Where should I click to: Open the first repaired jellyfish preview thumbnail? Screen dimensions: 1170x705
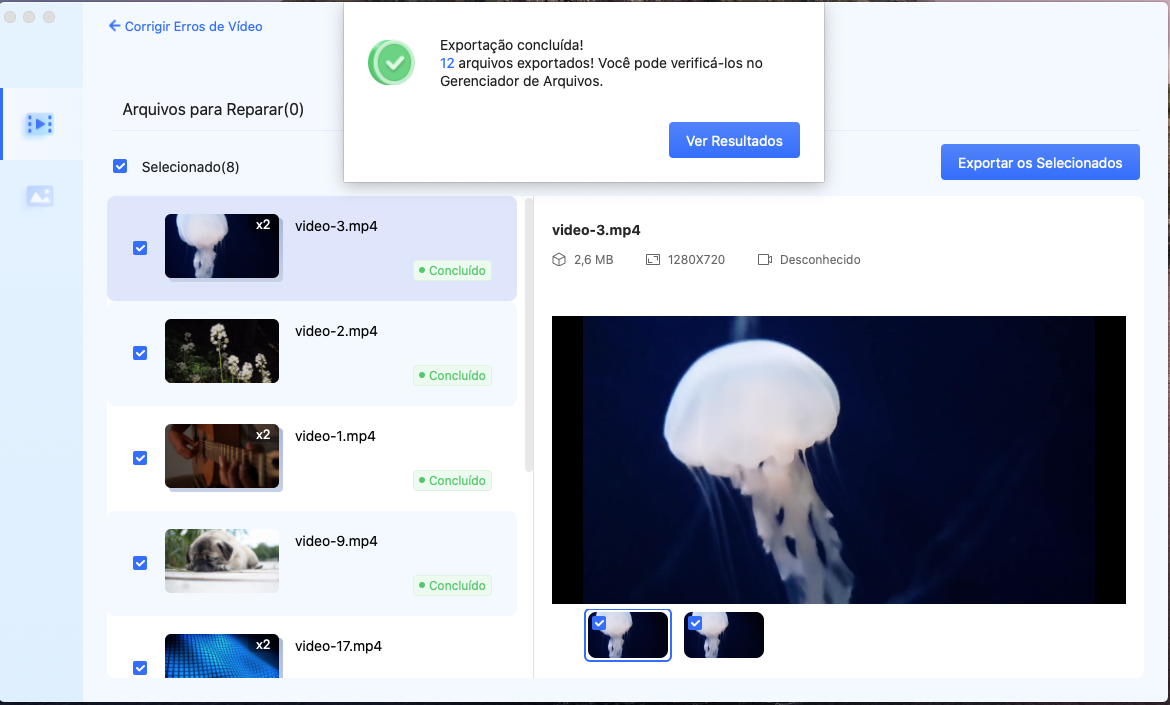(628, 635)
